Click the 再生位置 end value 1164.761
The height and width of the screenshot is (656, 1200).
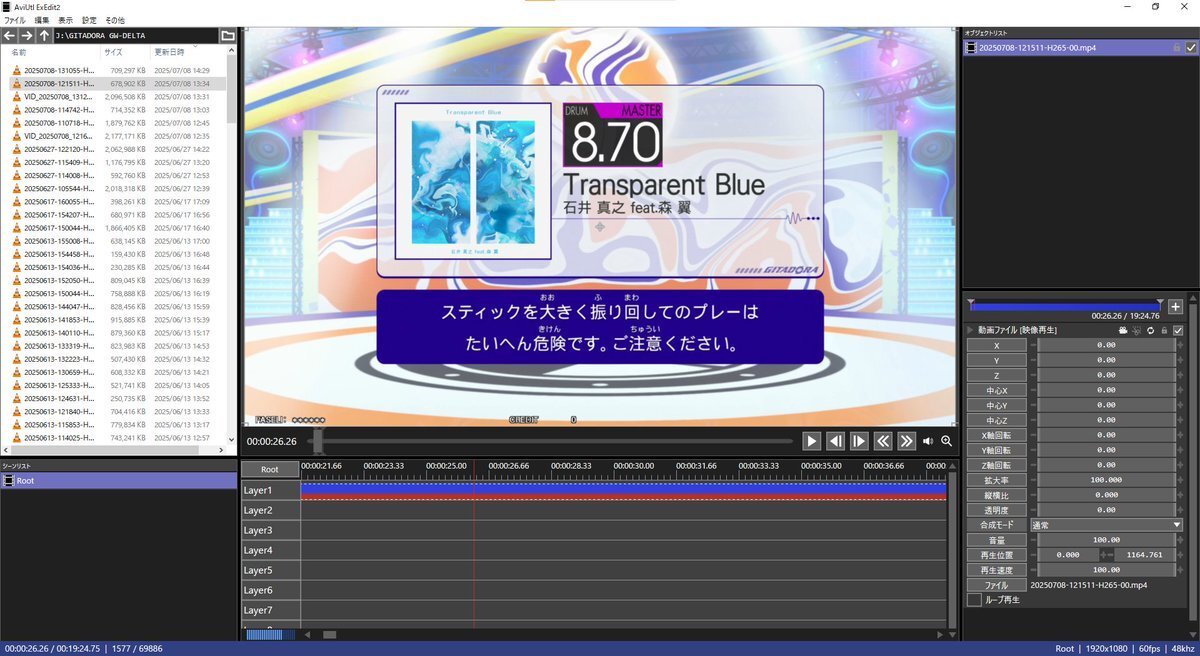coord(1144,555)
